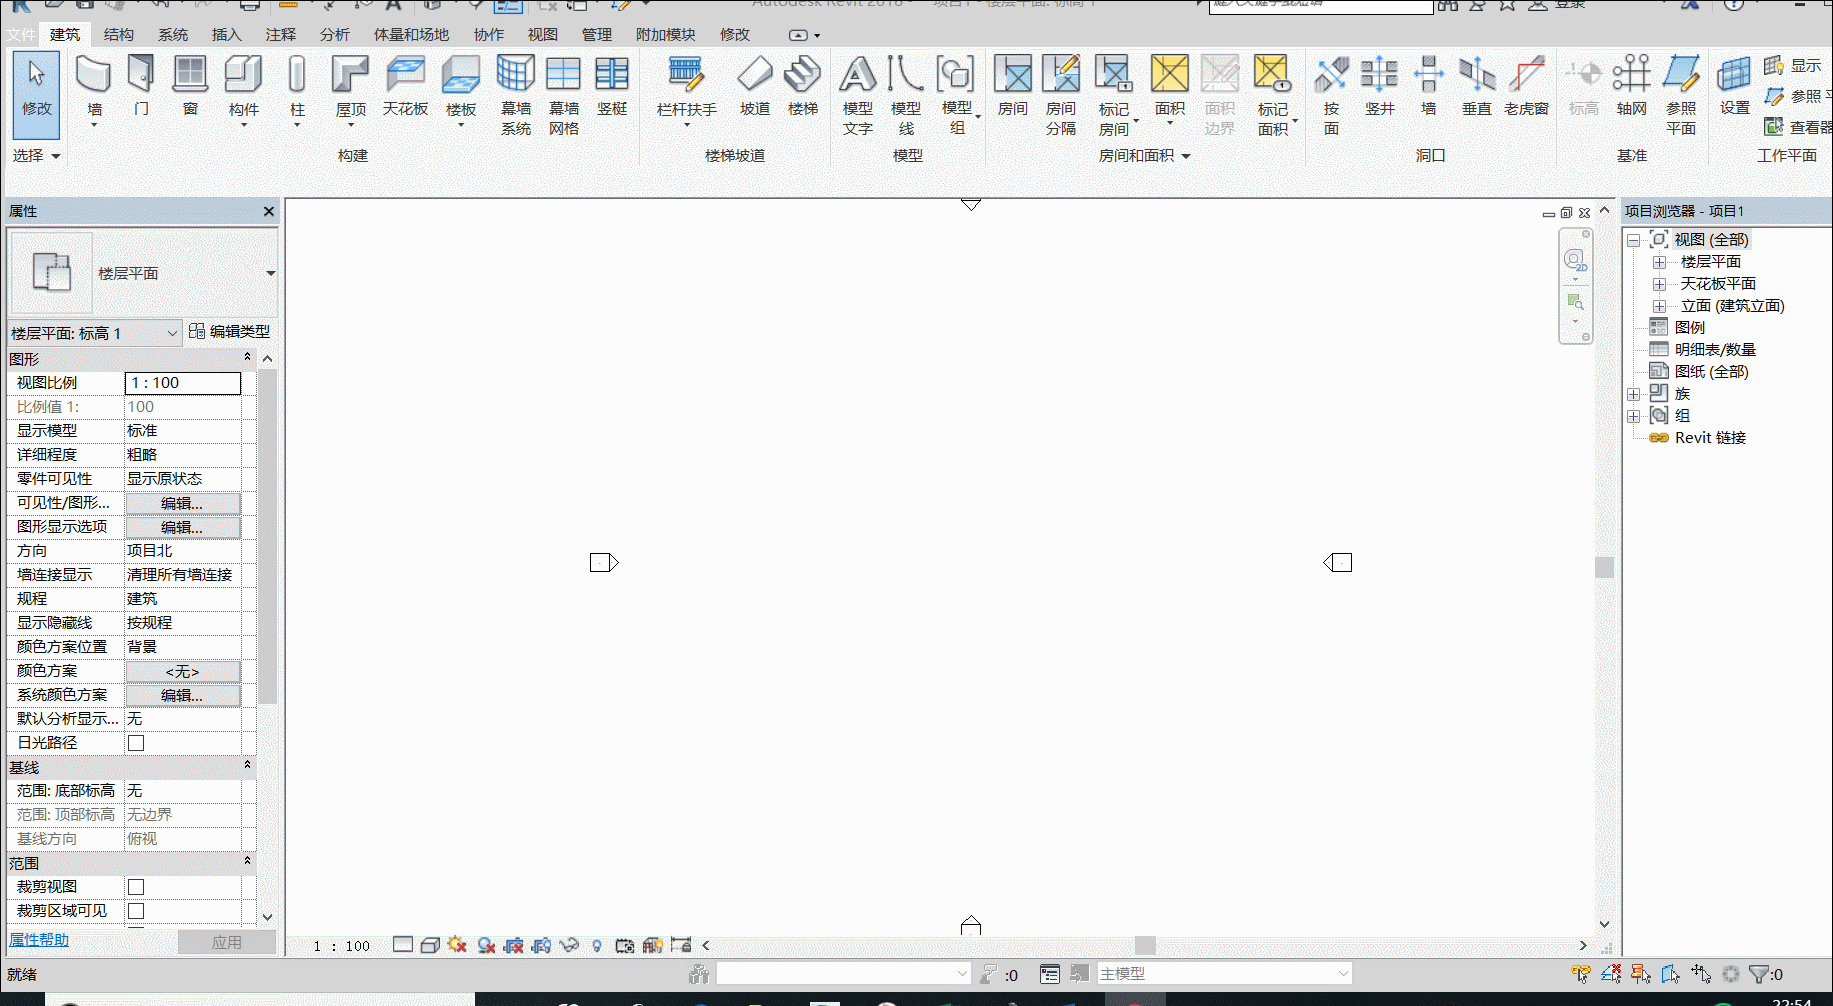Expand the 楼层平面 tree node
Image resolution: width=1833 pixels, height=1006 pixels.
(1659, 262)
